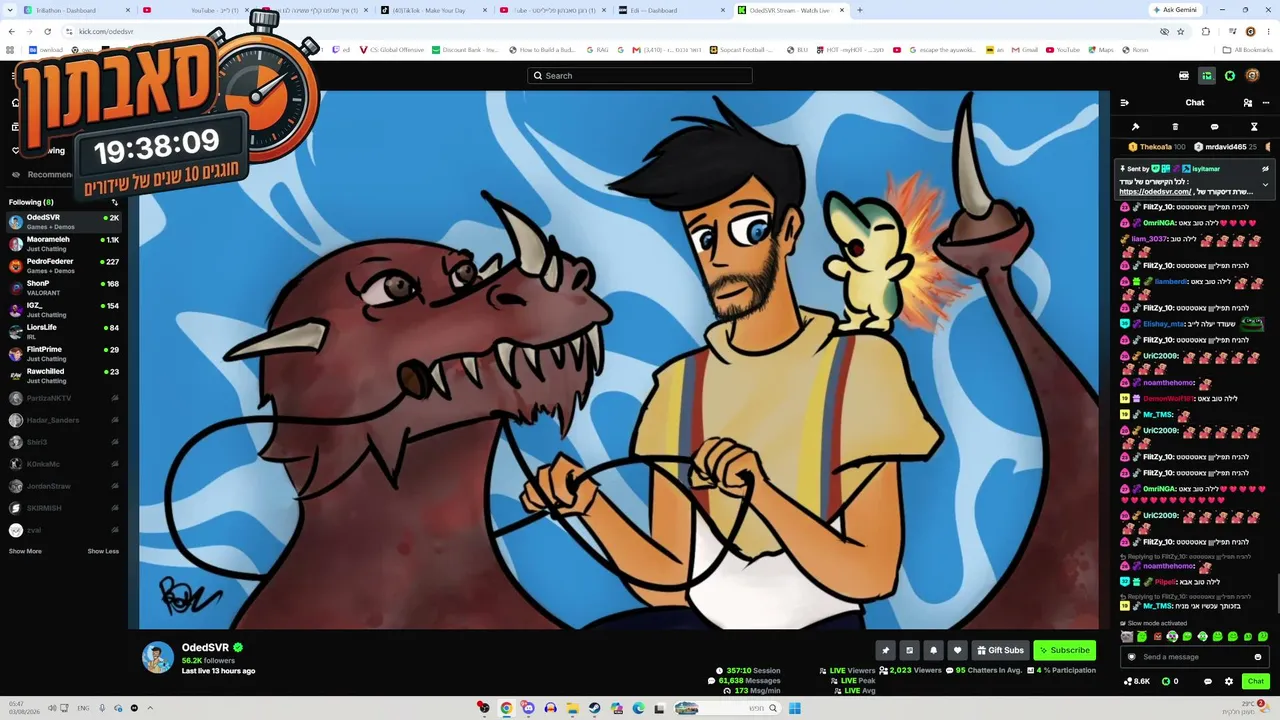Click the OdedSVR channel name below the stream
The height and width of the screenshot is (720, 1280).
tap(204, 648)
